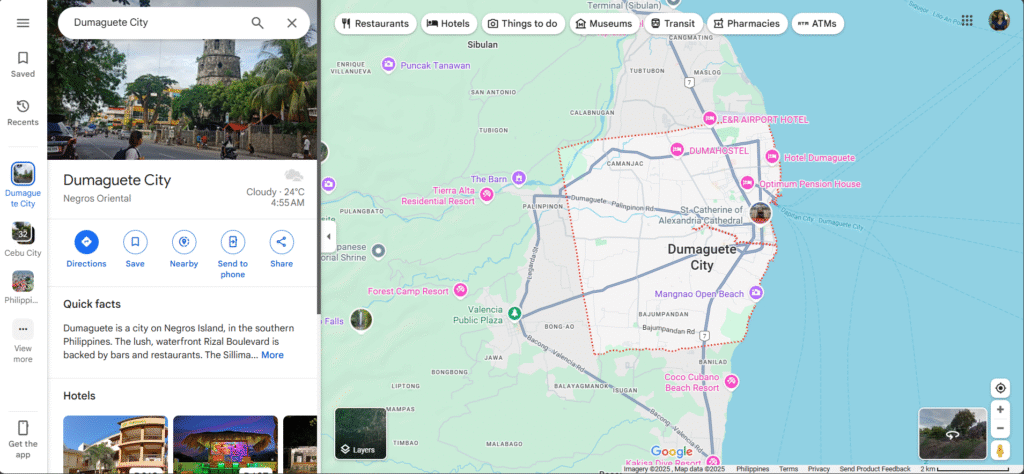Open Street View preview thumbnail
Image resolution: width=1024 pixels, height=474 pixels.
[953, 434]
